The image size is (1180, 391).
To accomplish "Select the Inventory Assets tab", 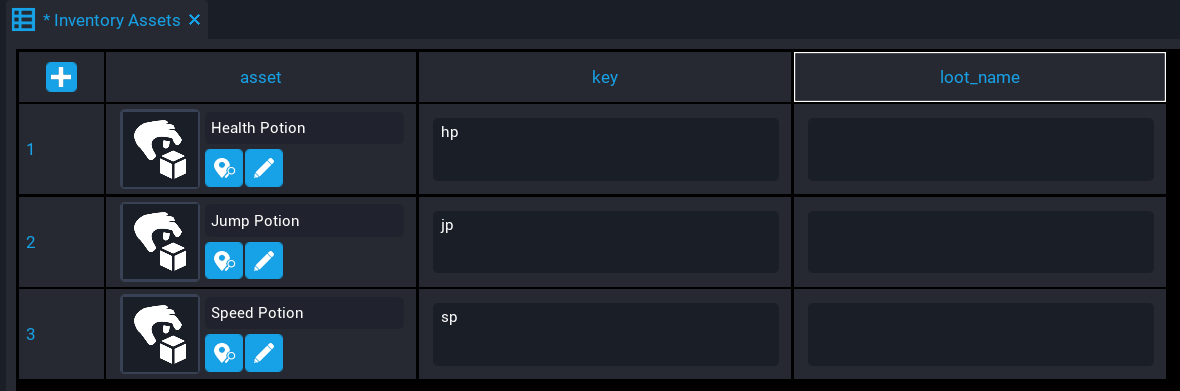I will point(110,20).
